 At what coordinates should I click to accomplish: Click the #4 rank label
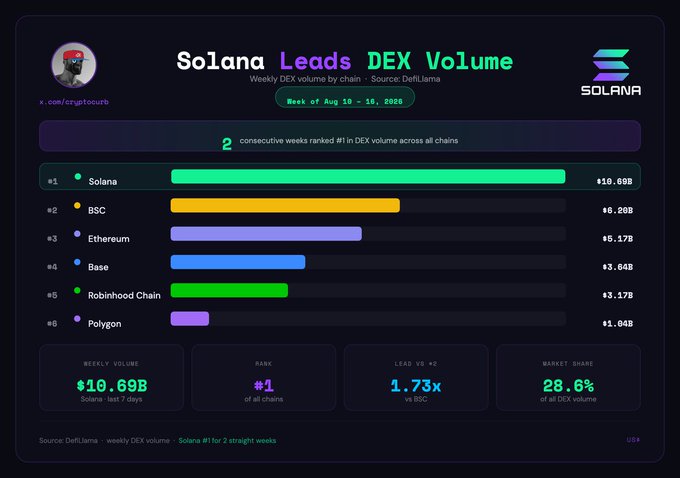tap(52, 267)
